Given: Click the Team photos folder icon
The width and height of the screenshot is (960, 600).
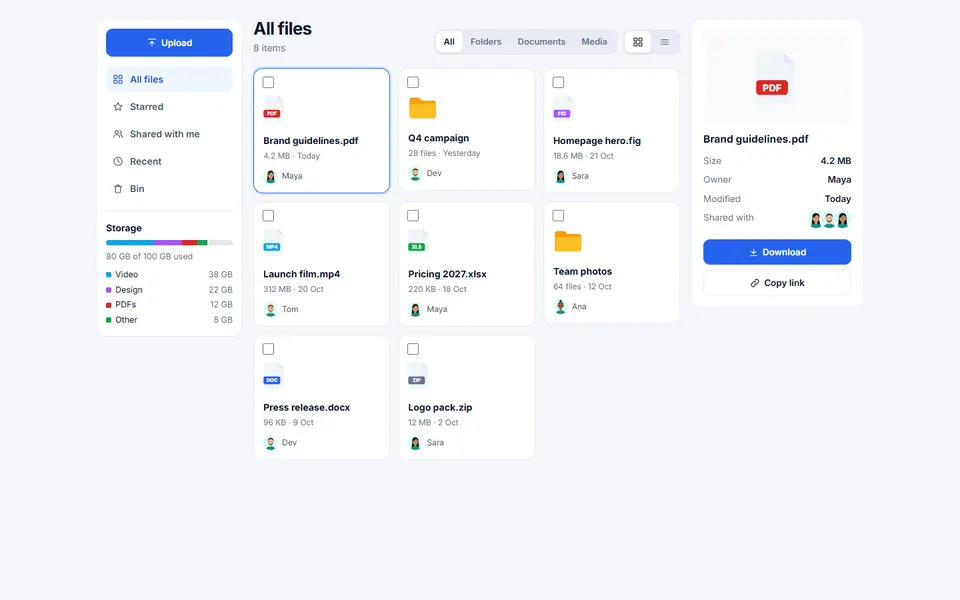Looking at the screenshot, I should 568,241.
